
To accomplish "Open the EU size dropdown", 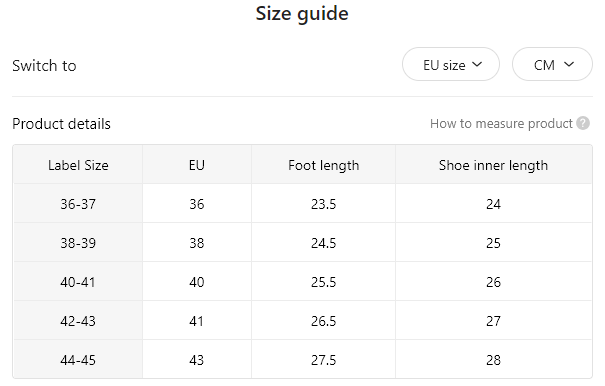I will click(x=451, y=64).
